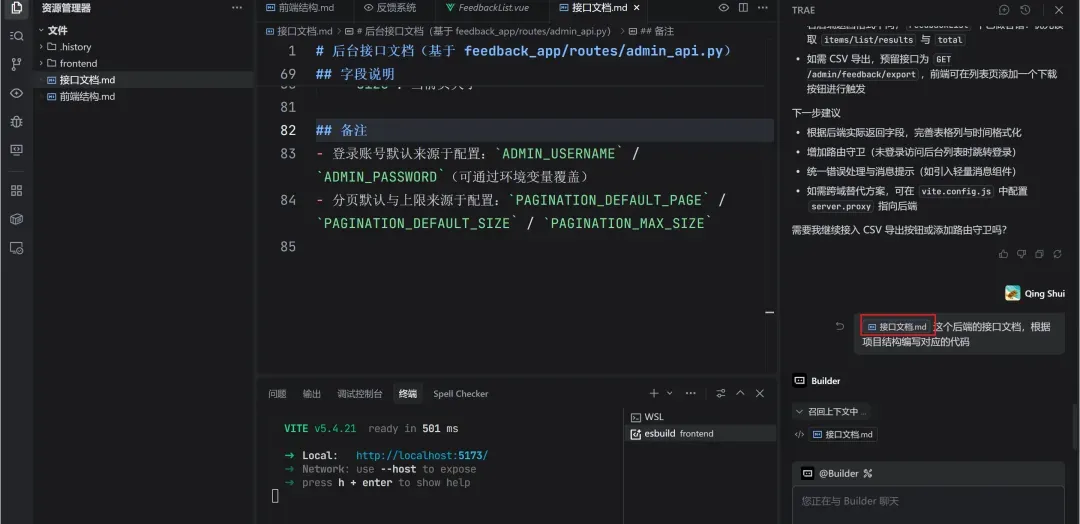Viewport: 1080px width, 524px height.
Task: Thumbs down the AI response
Action: pos(1021,254)
